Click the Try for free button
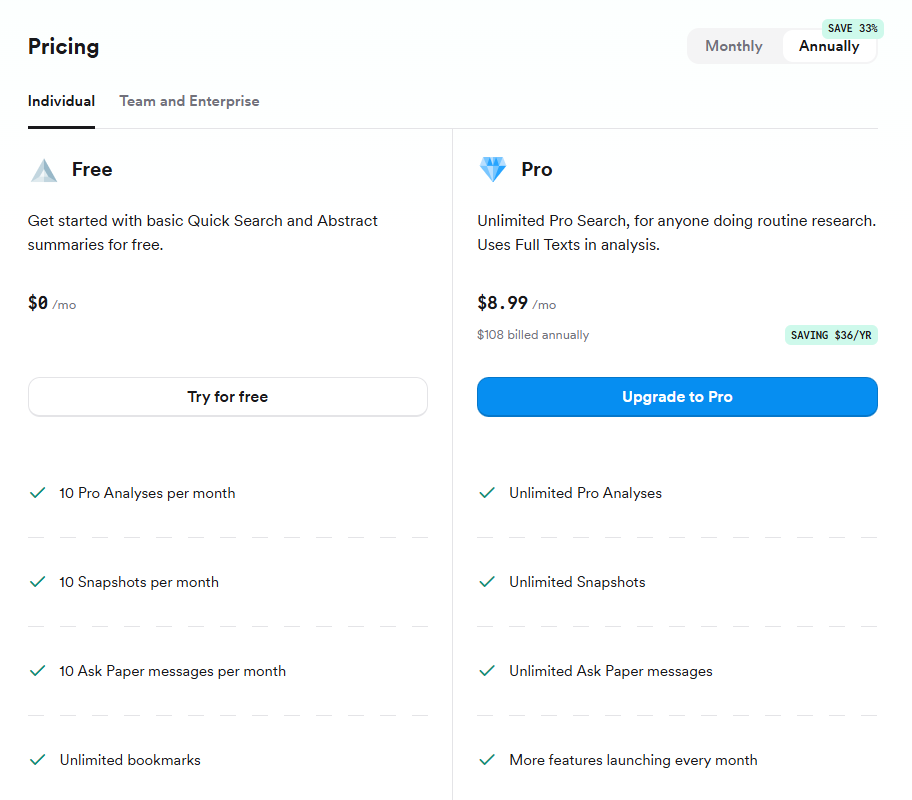912x800 pixels. (227, 397)
